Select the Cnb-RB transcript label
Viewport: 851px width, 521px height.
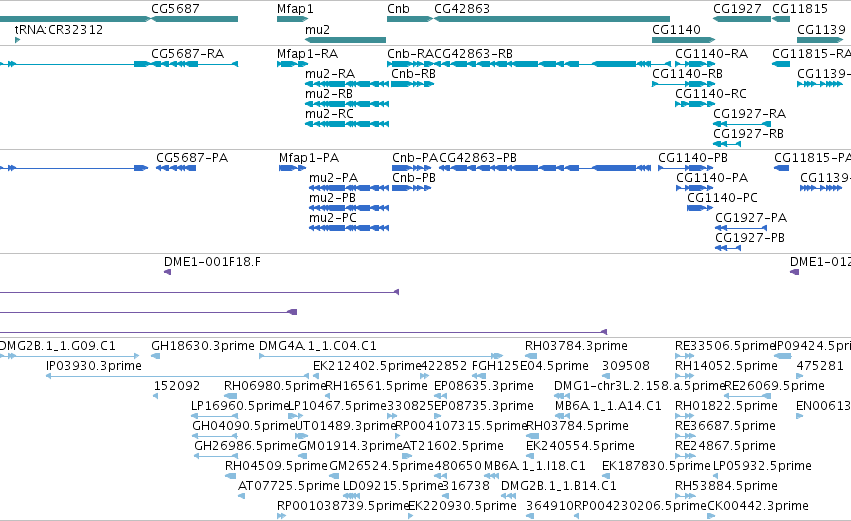pos(414,74)
